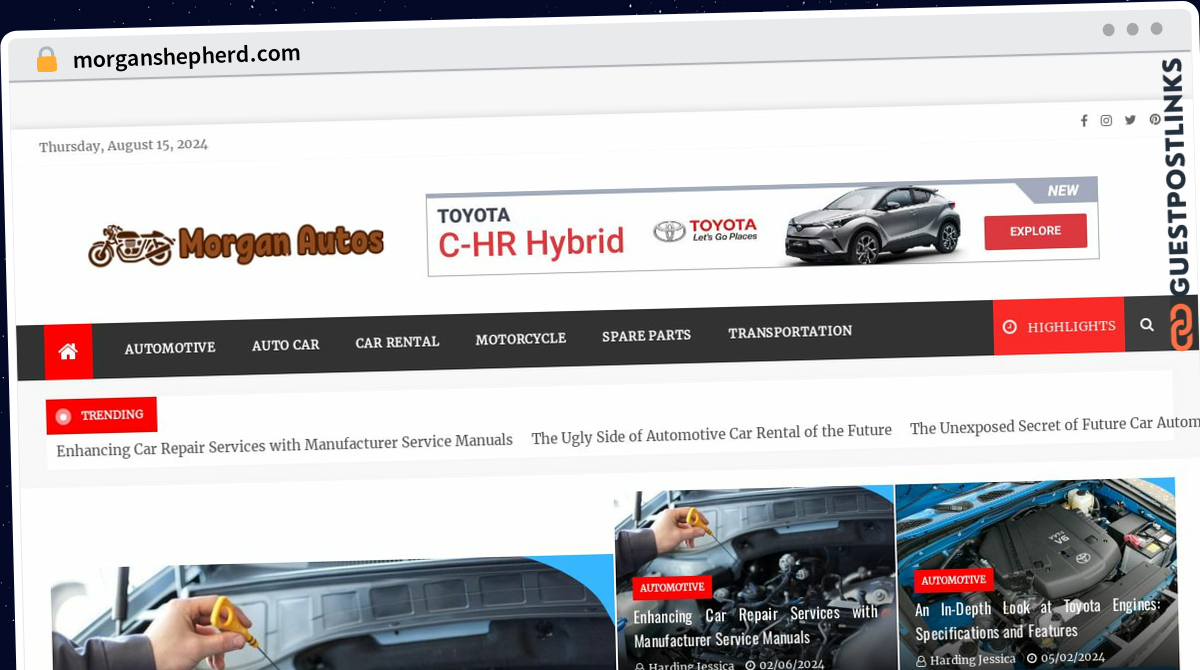The width and height of the screenshot is (1200, 670).
Task: Click the red Highlights button
Action: pyautogui.click(x=1058, y=327)
